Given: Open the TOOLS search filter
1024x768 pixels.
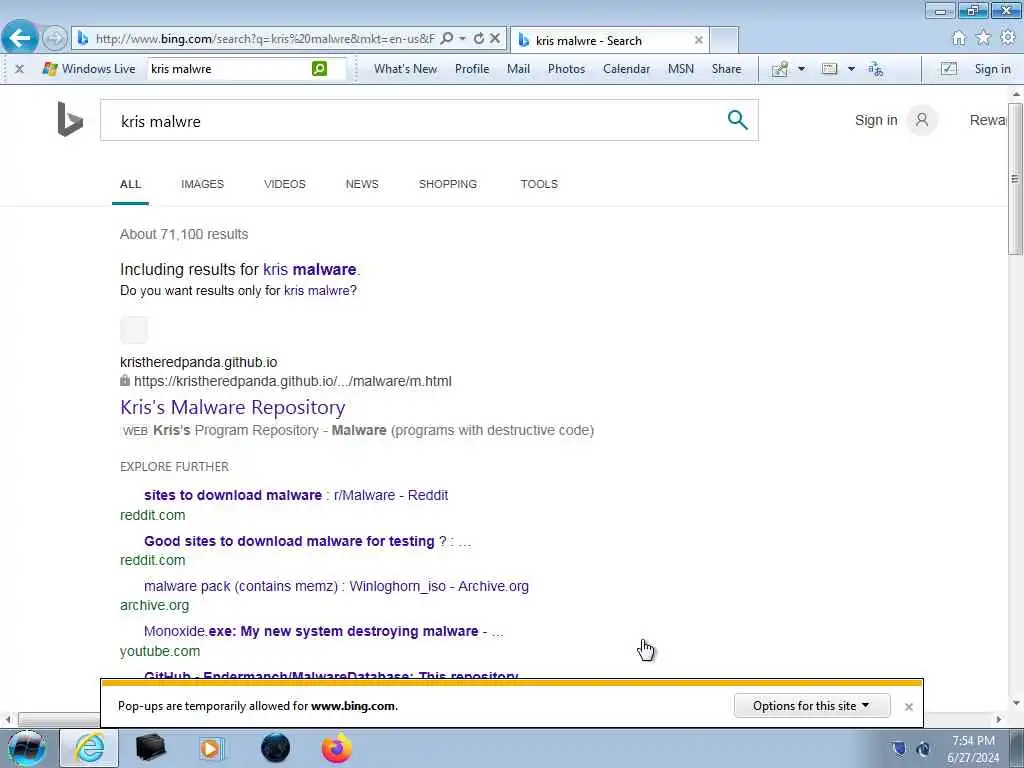Looking at the screenshot, I should tap(539, 184).
